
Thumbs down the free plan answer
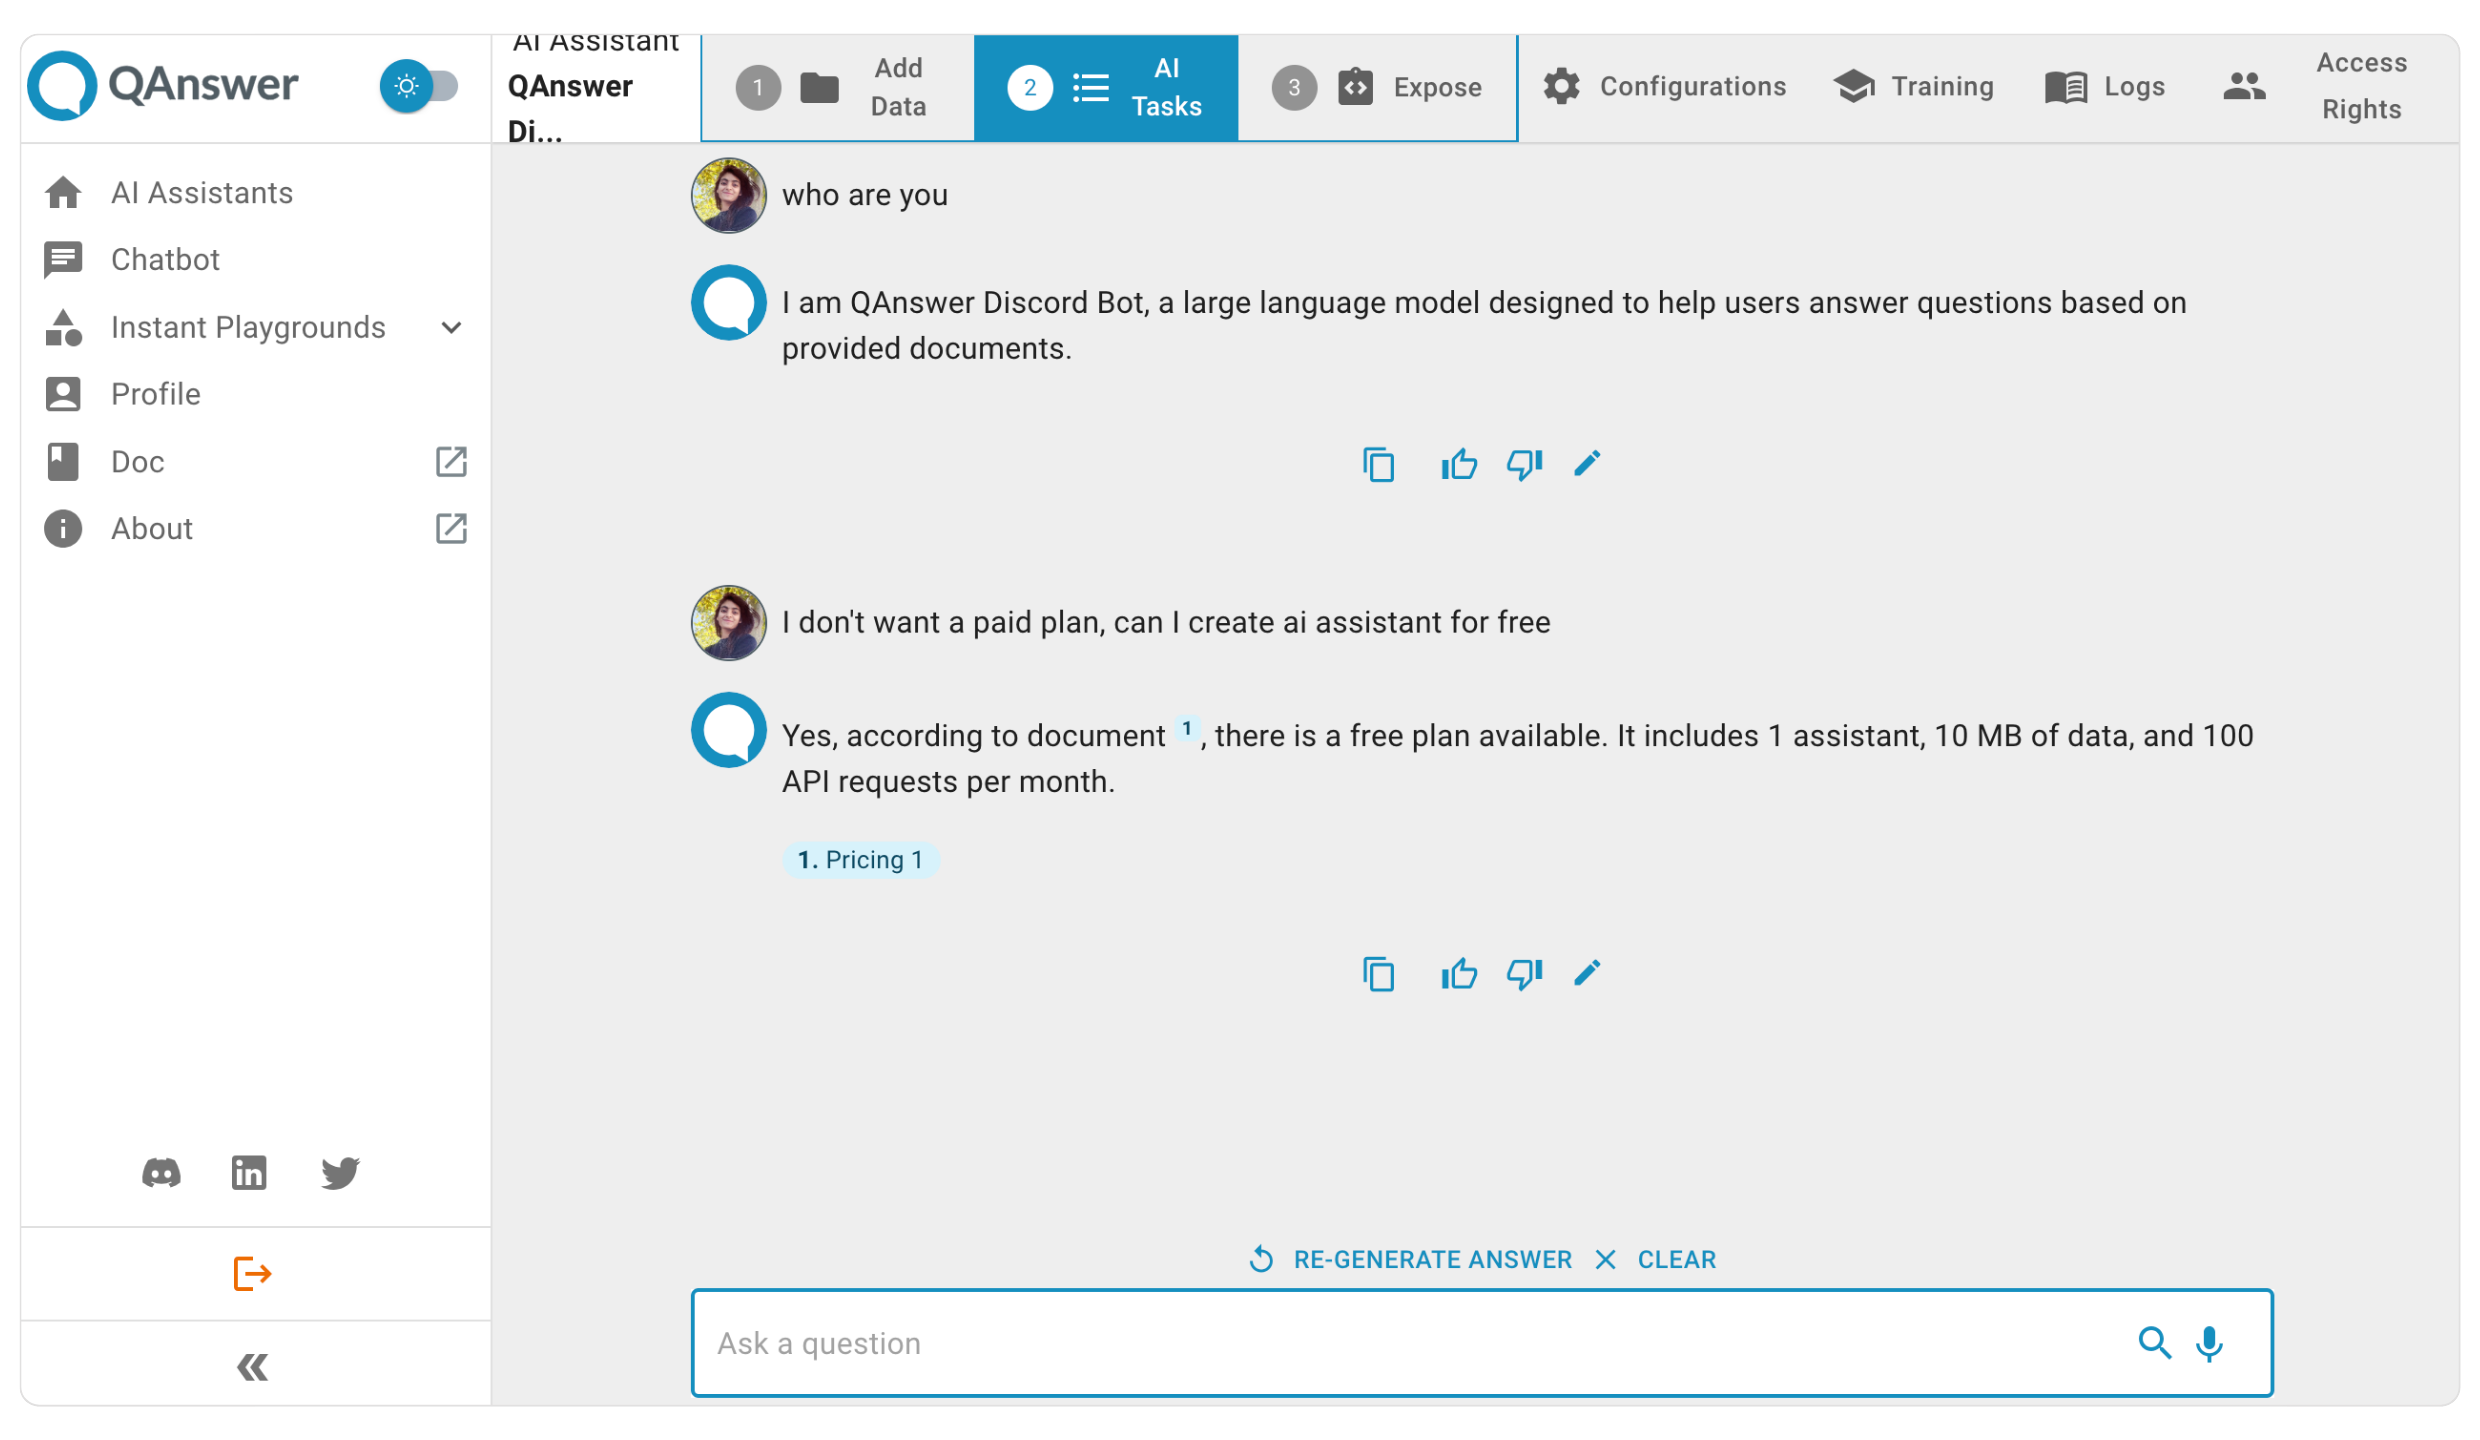(x=1524, y=973)
